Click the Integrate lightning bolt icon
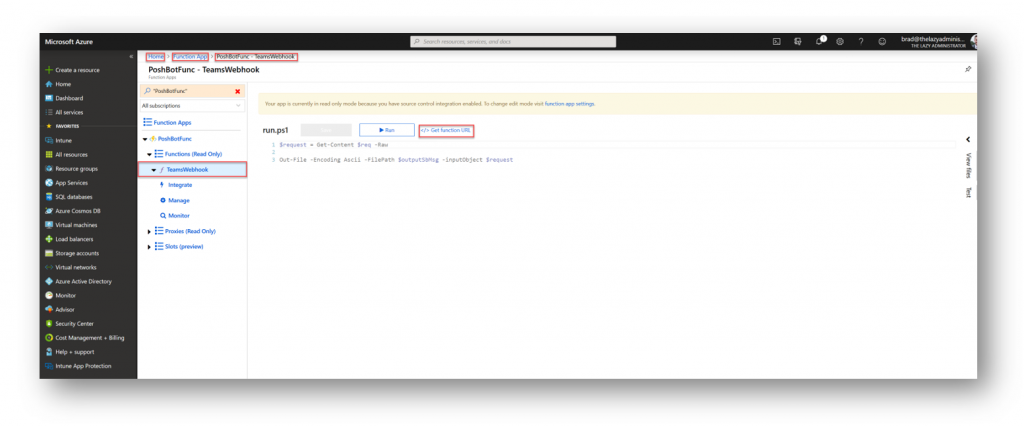The height and width of the screenshot is (427, 1024). (162, 185)
